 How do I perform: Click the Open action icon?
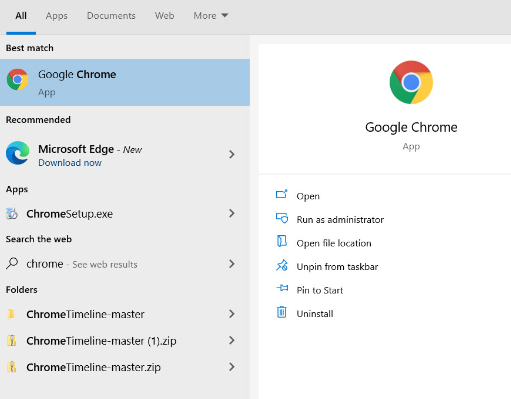pyautogui.click(x=281, y=194)
